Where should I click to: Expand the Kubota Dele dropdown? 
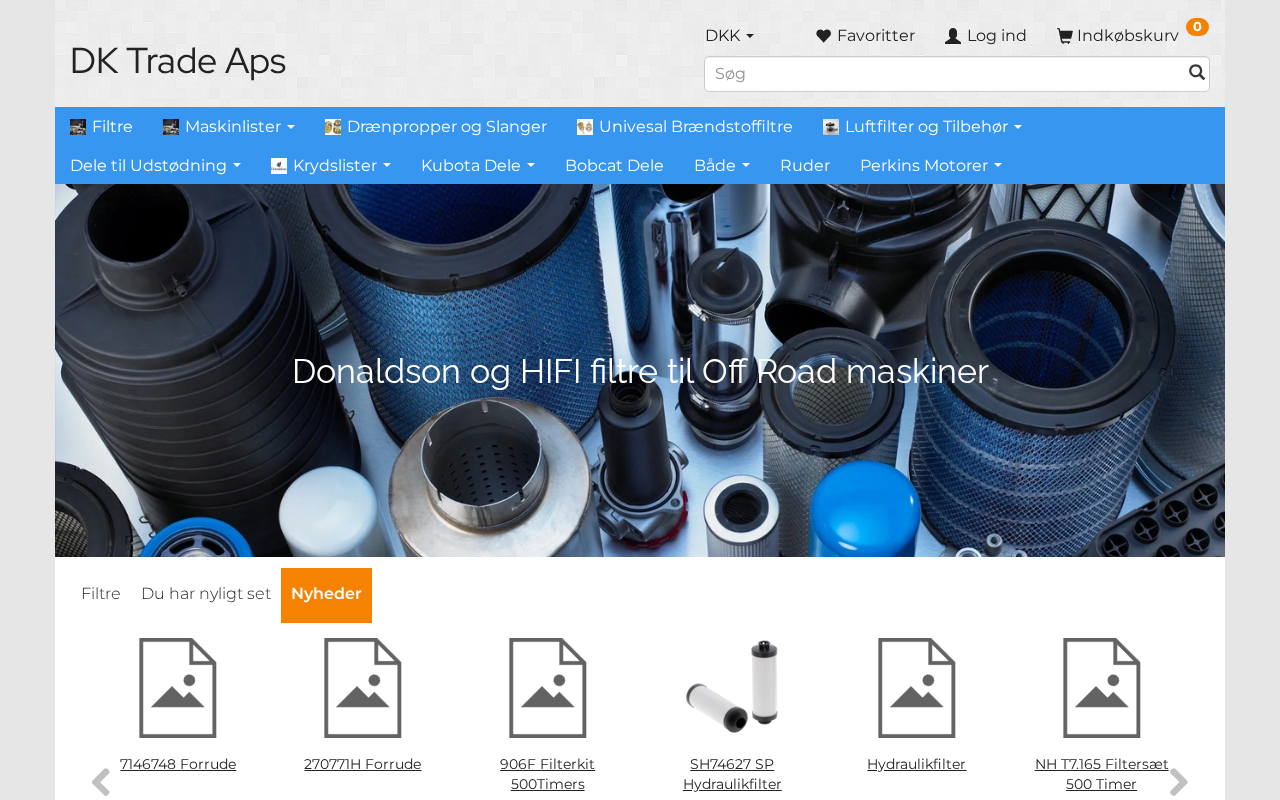click(x=478, y=166)
